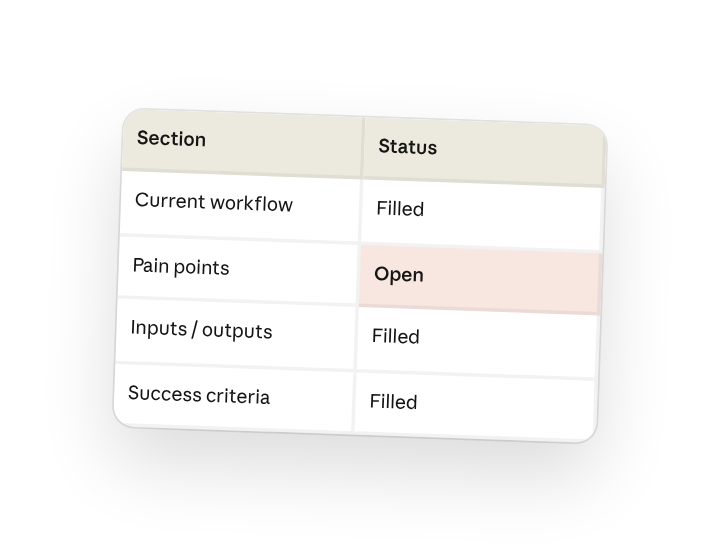Click column divider between Pain points and Open
Viewport: 720px width, 552px height.
pyautogui.click(x=358, y=275)
